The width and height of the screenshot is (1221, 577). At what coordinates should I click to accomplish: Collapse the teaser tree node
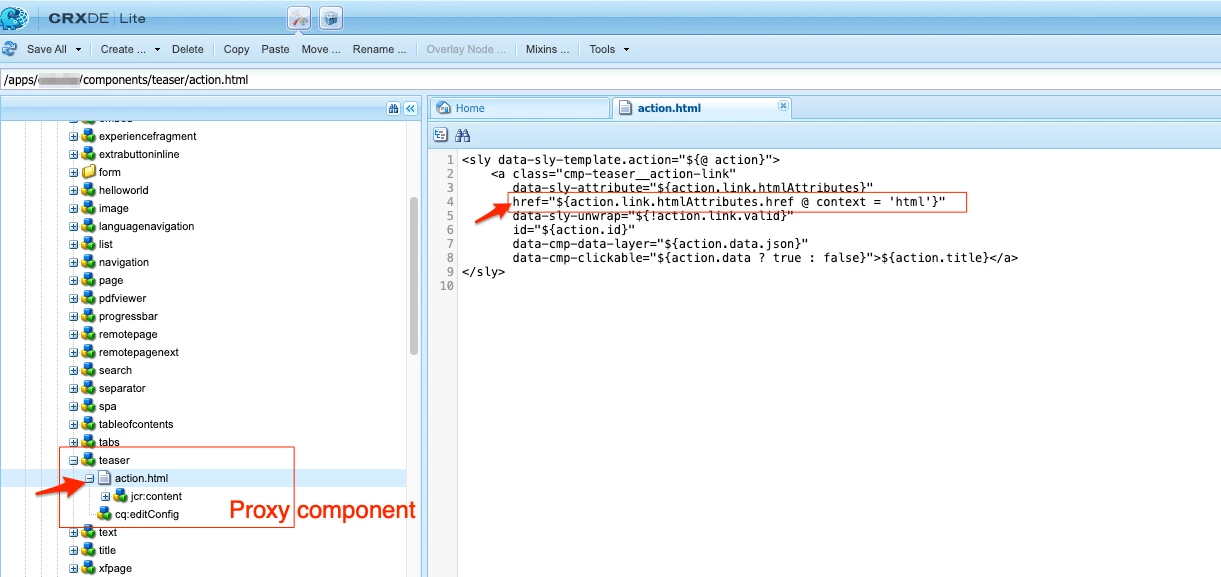73,460
